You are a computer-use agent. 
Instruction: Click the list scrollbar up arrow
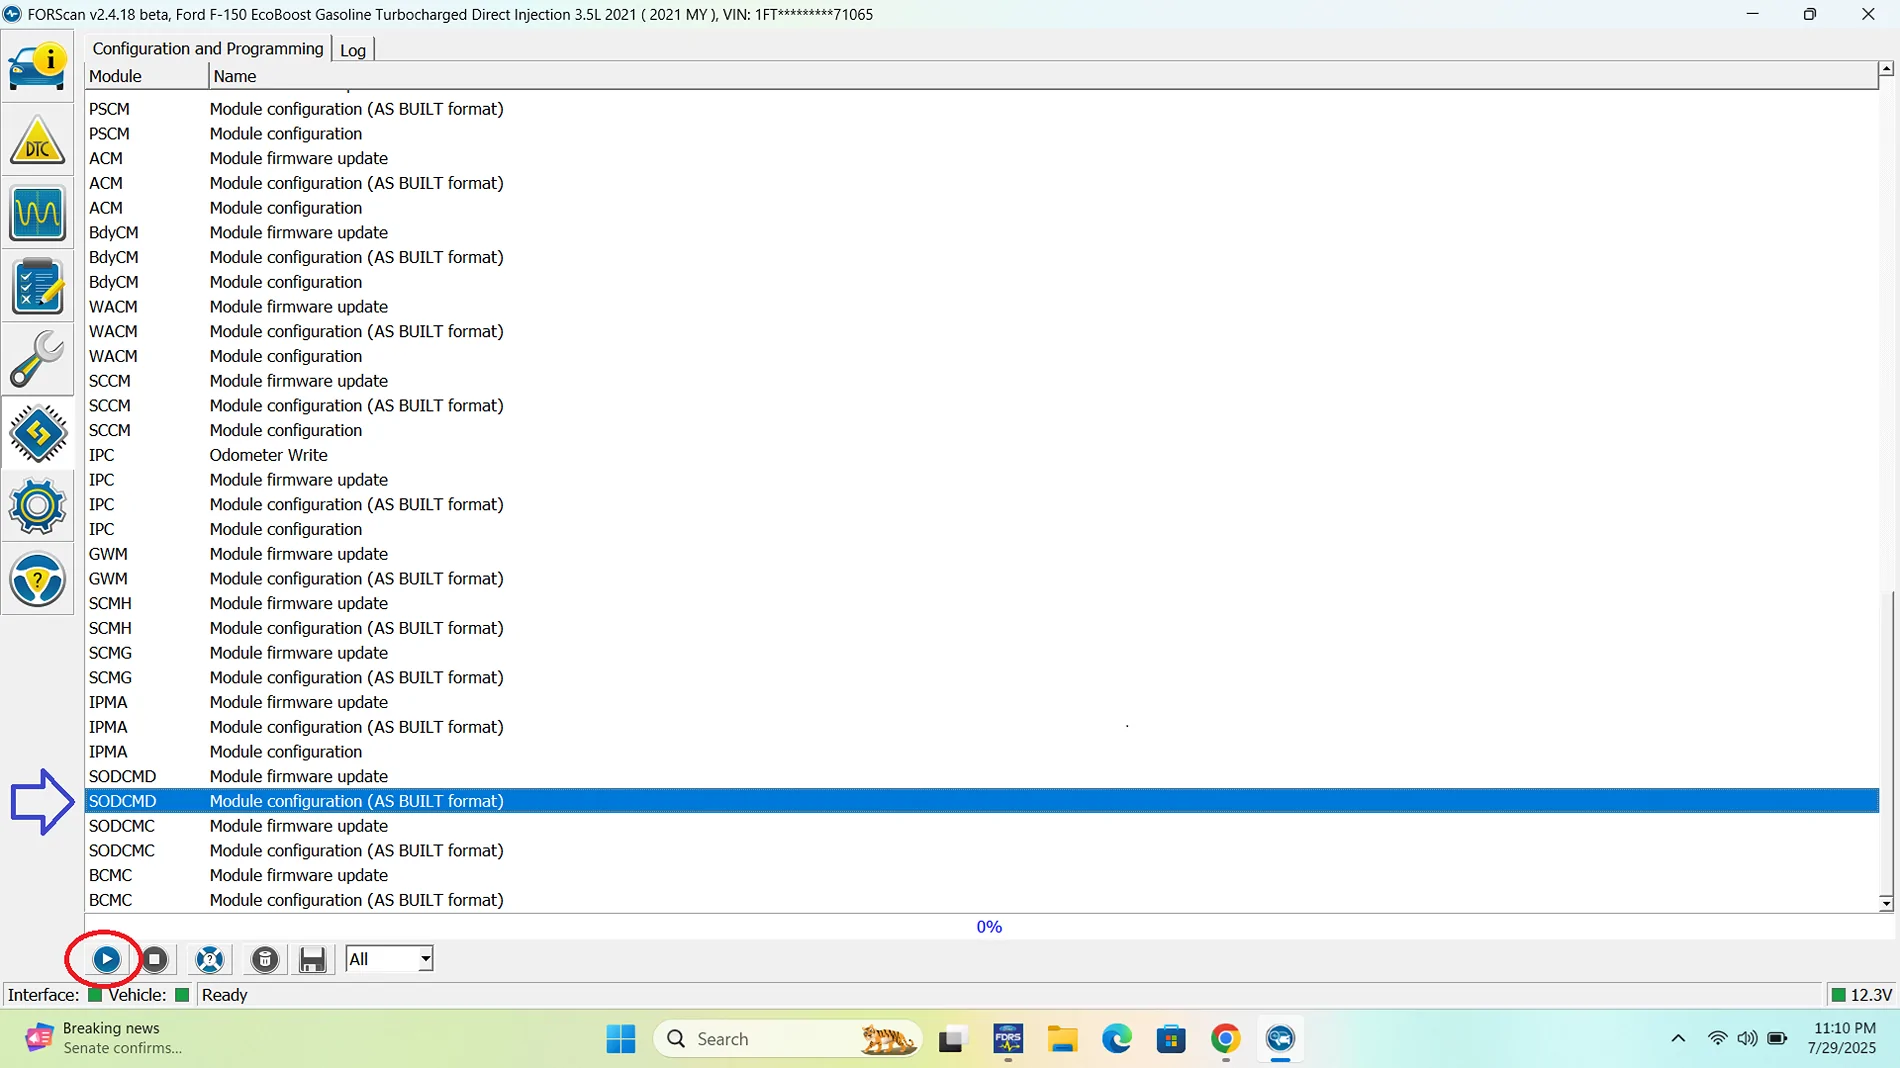[1886, 69]
